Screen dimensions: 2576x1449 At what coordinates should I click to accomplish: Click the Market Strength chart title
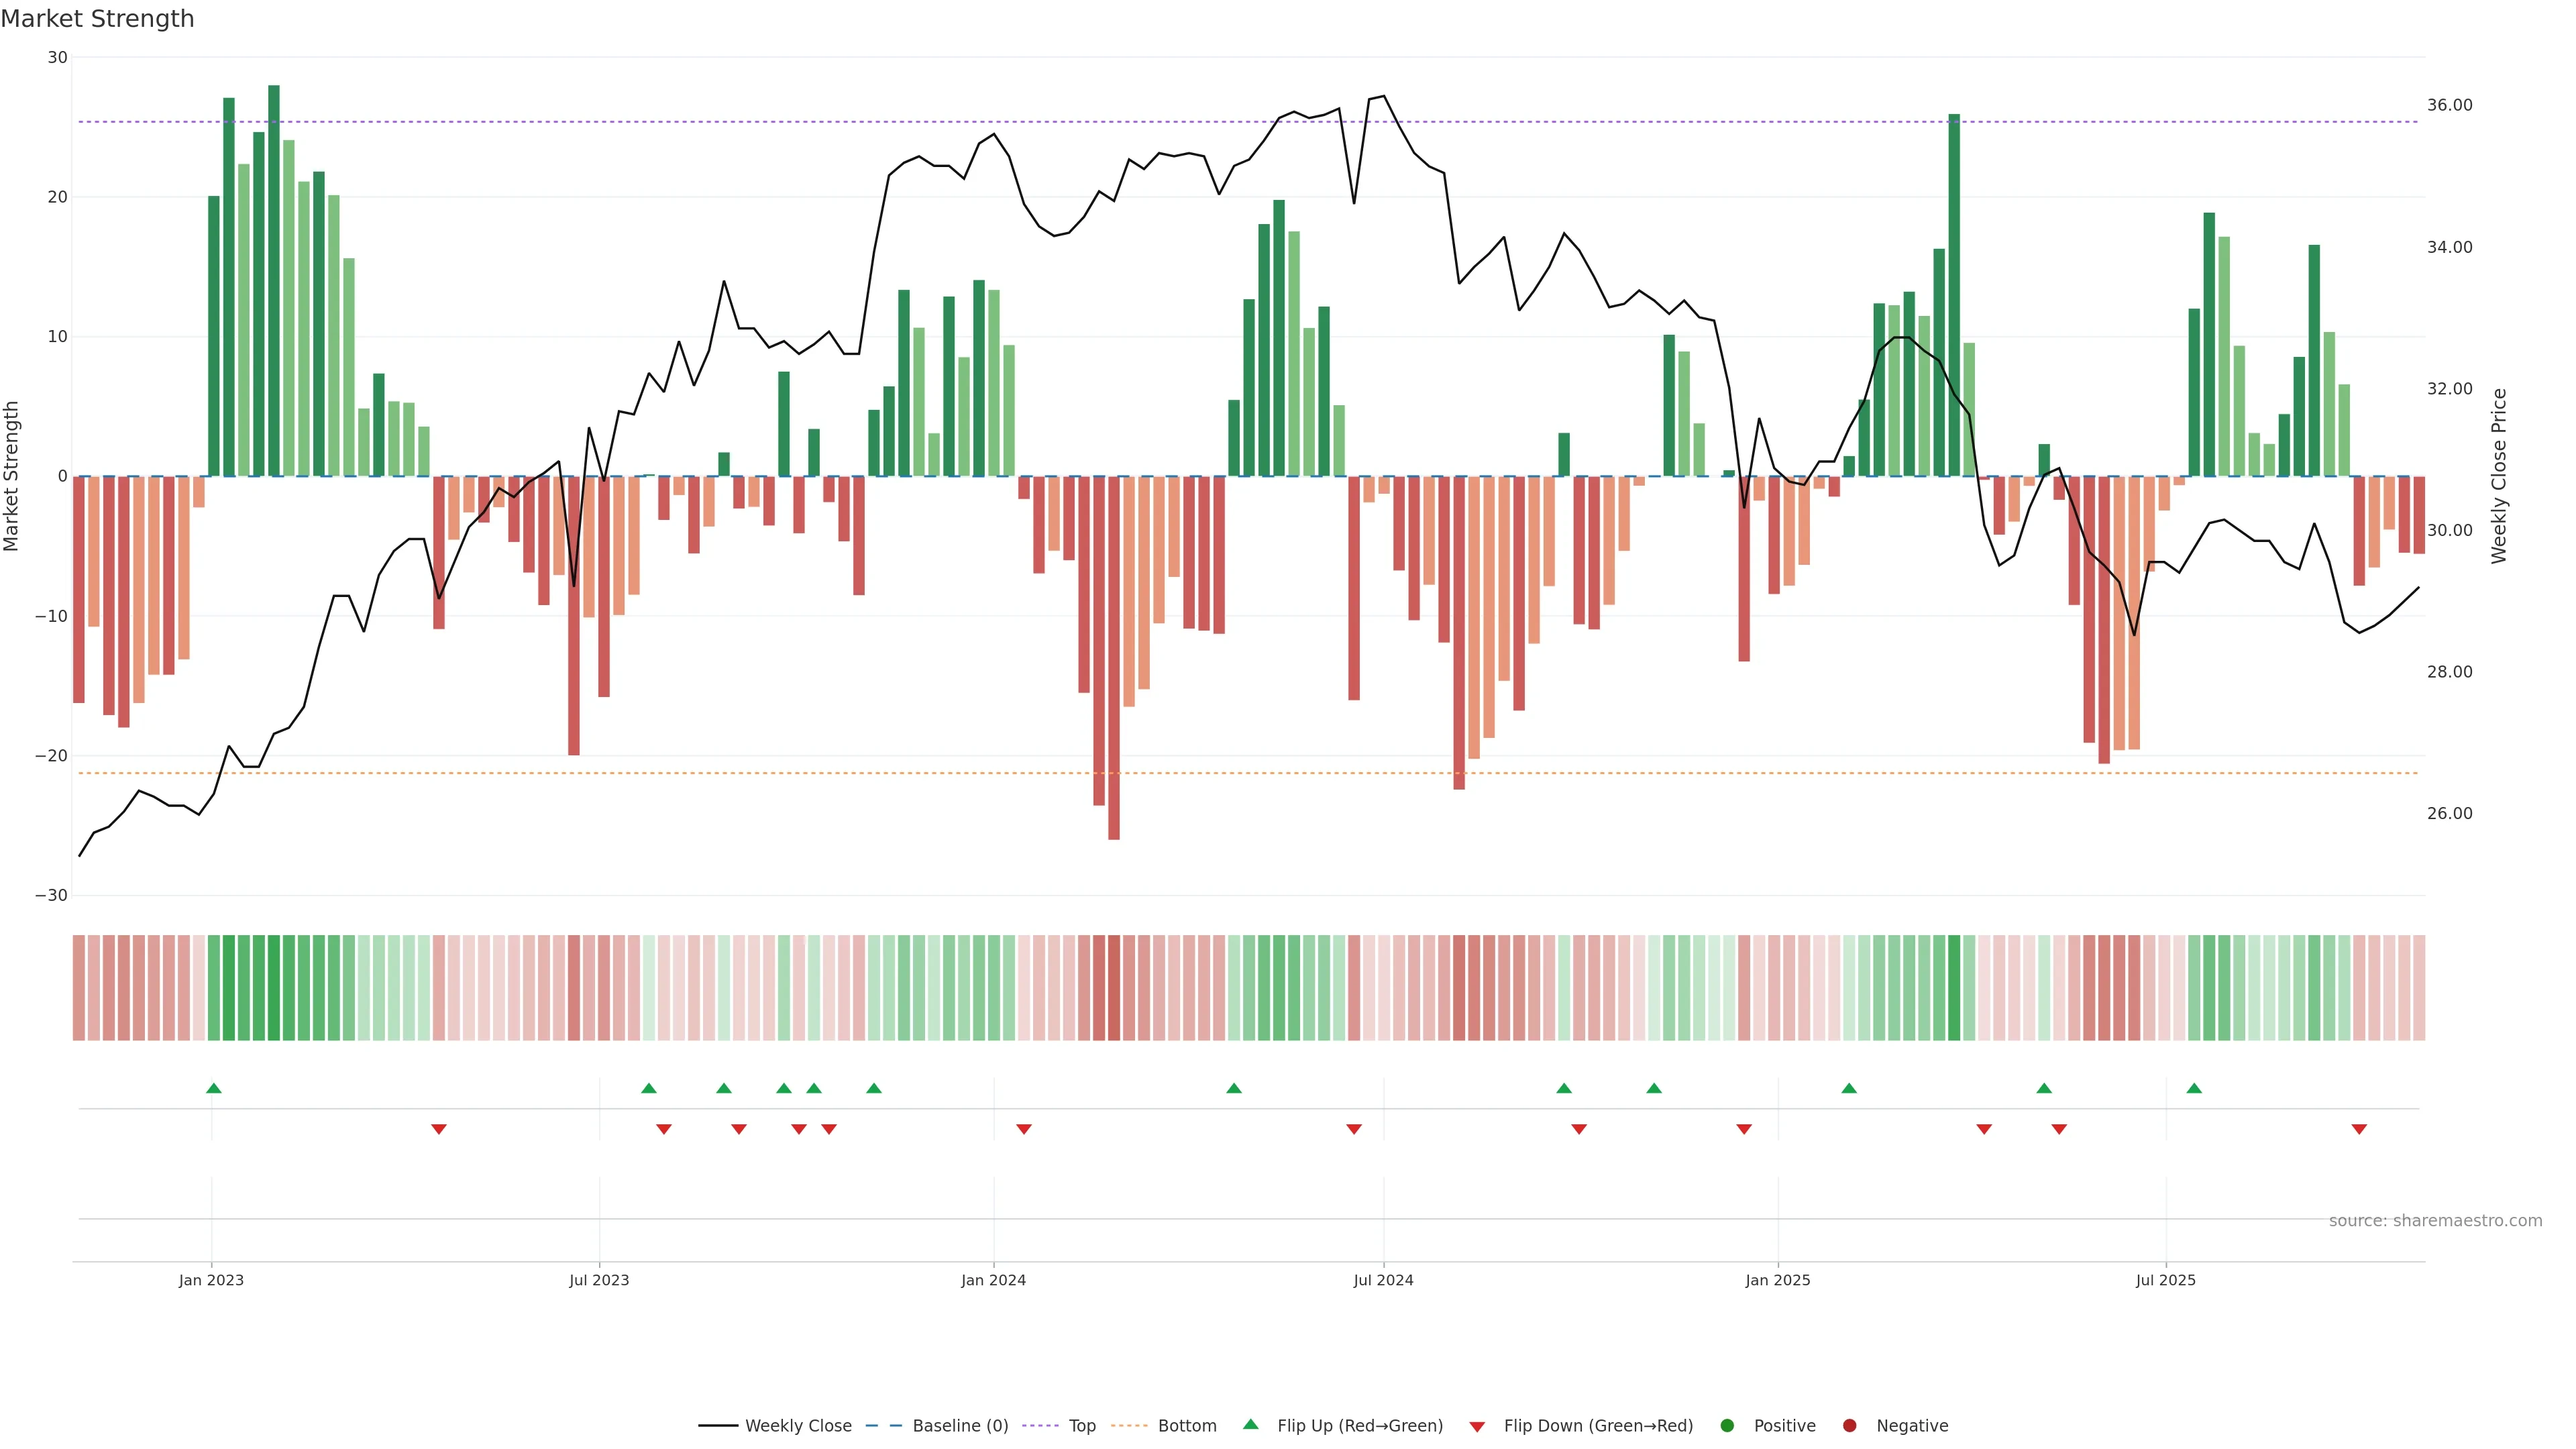pyautogui.click(x=97, y=19)
